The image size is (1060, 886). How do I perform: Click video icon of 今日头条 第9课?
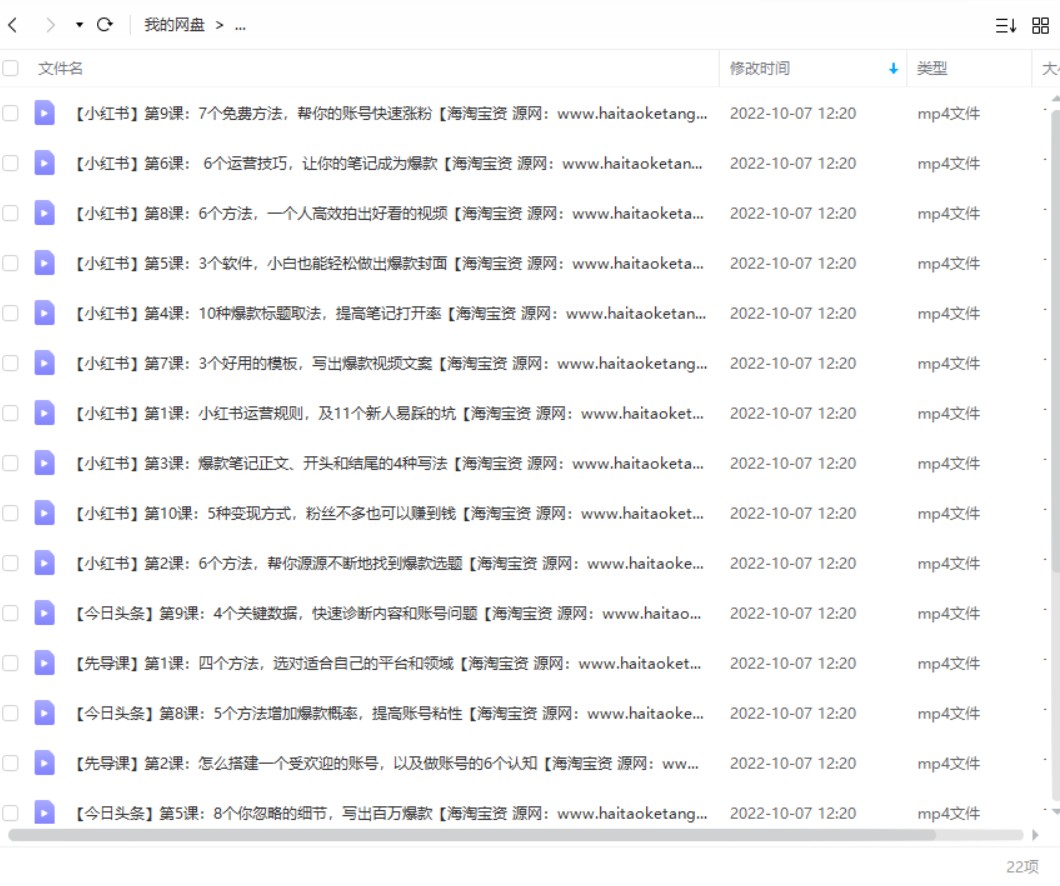click(45, 613)
